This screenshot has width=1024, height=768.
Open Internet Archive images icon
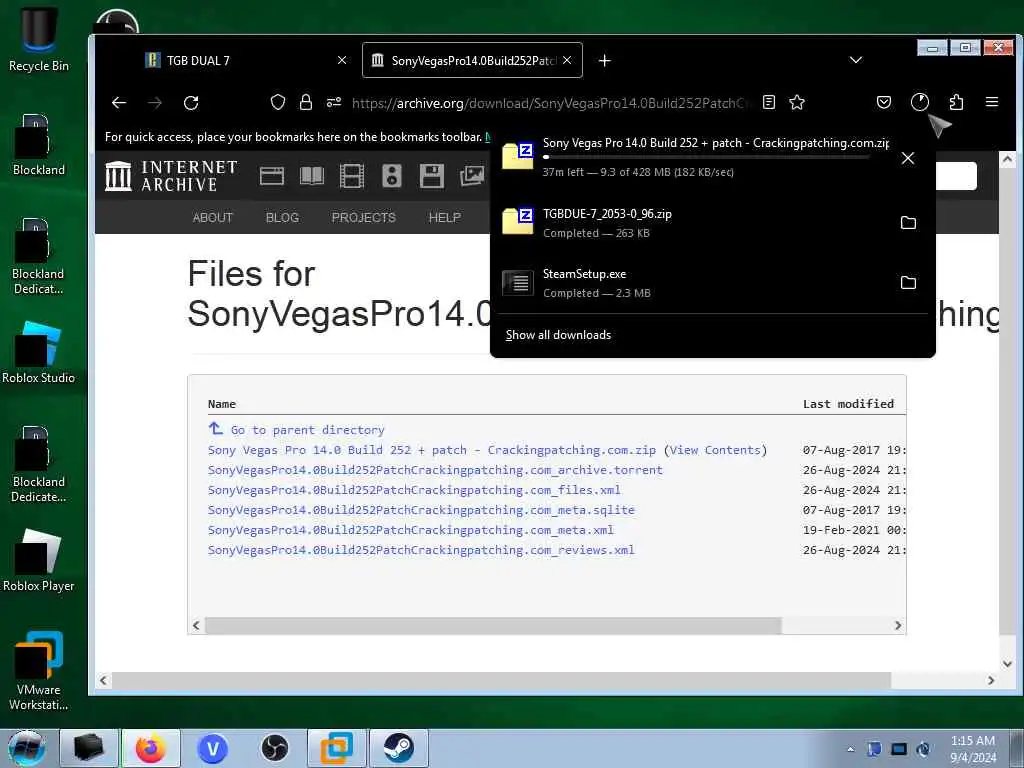click(x=472, y=175)
